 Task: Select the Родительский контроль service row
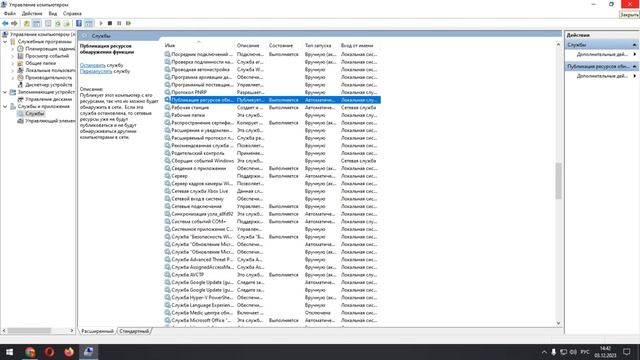[x=272, y=153]
